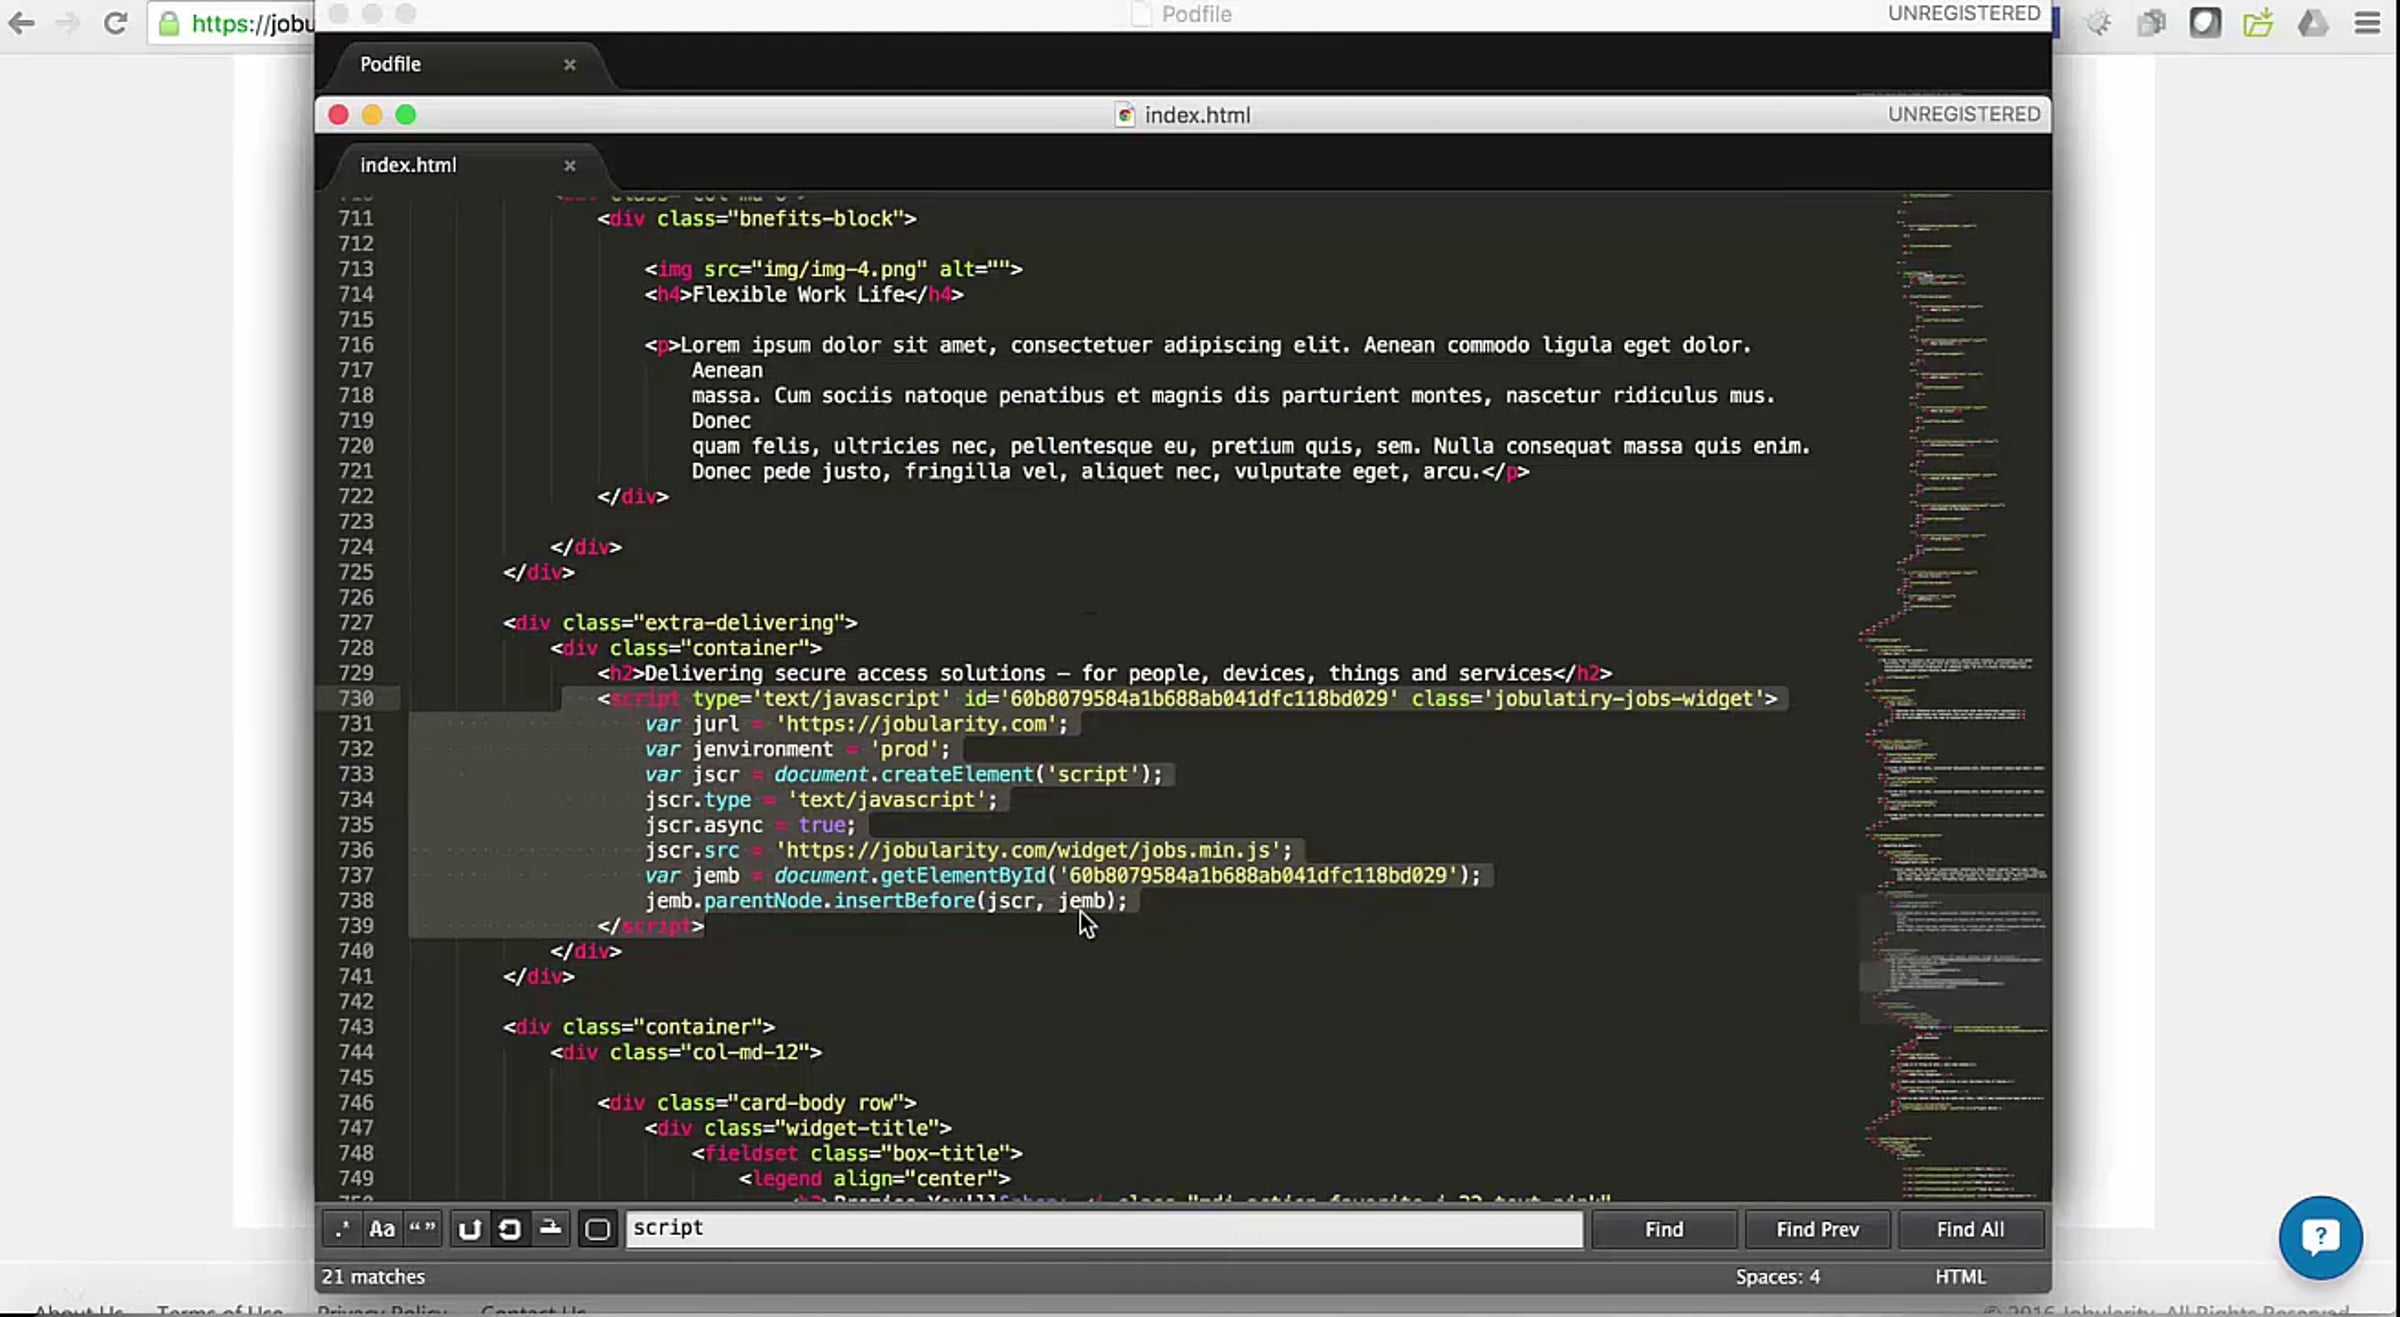Toggle whole word quotes option
The height and width of the screenshot is (1317, 2400).
[x=422, y=1229]
